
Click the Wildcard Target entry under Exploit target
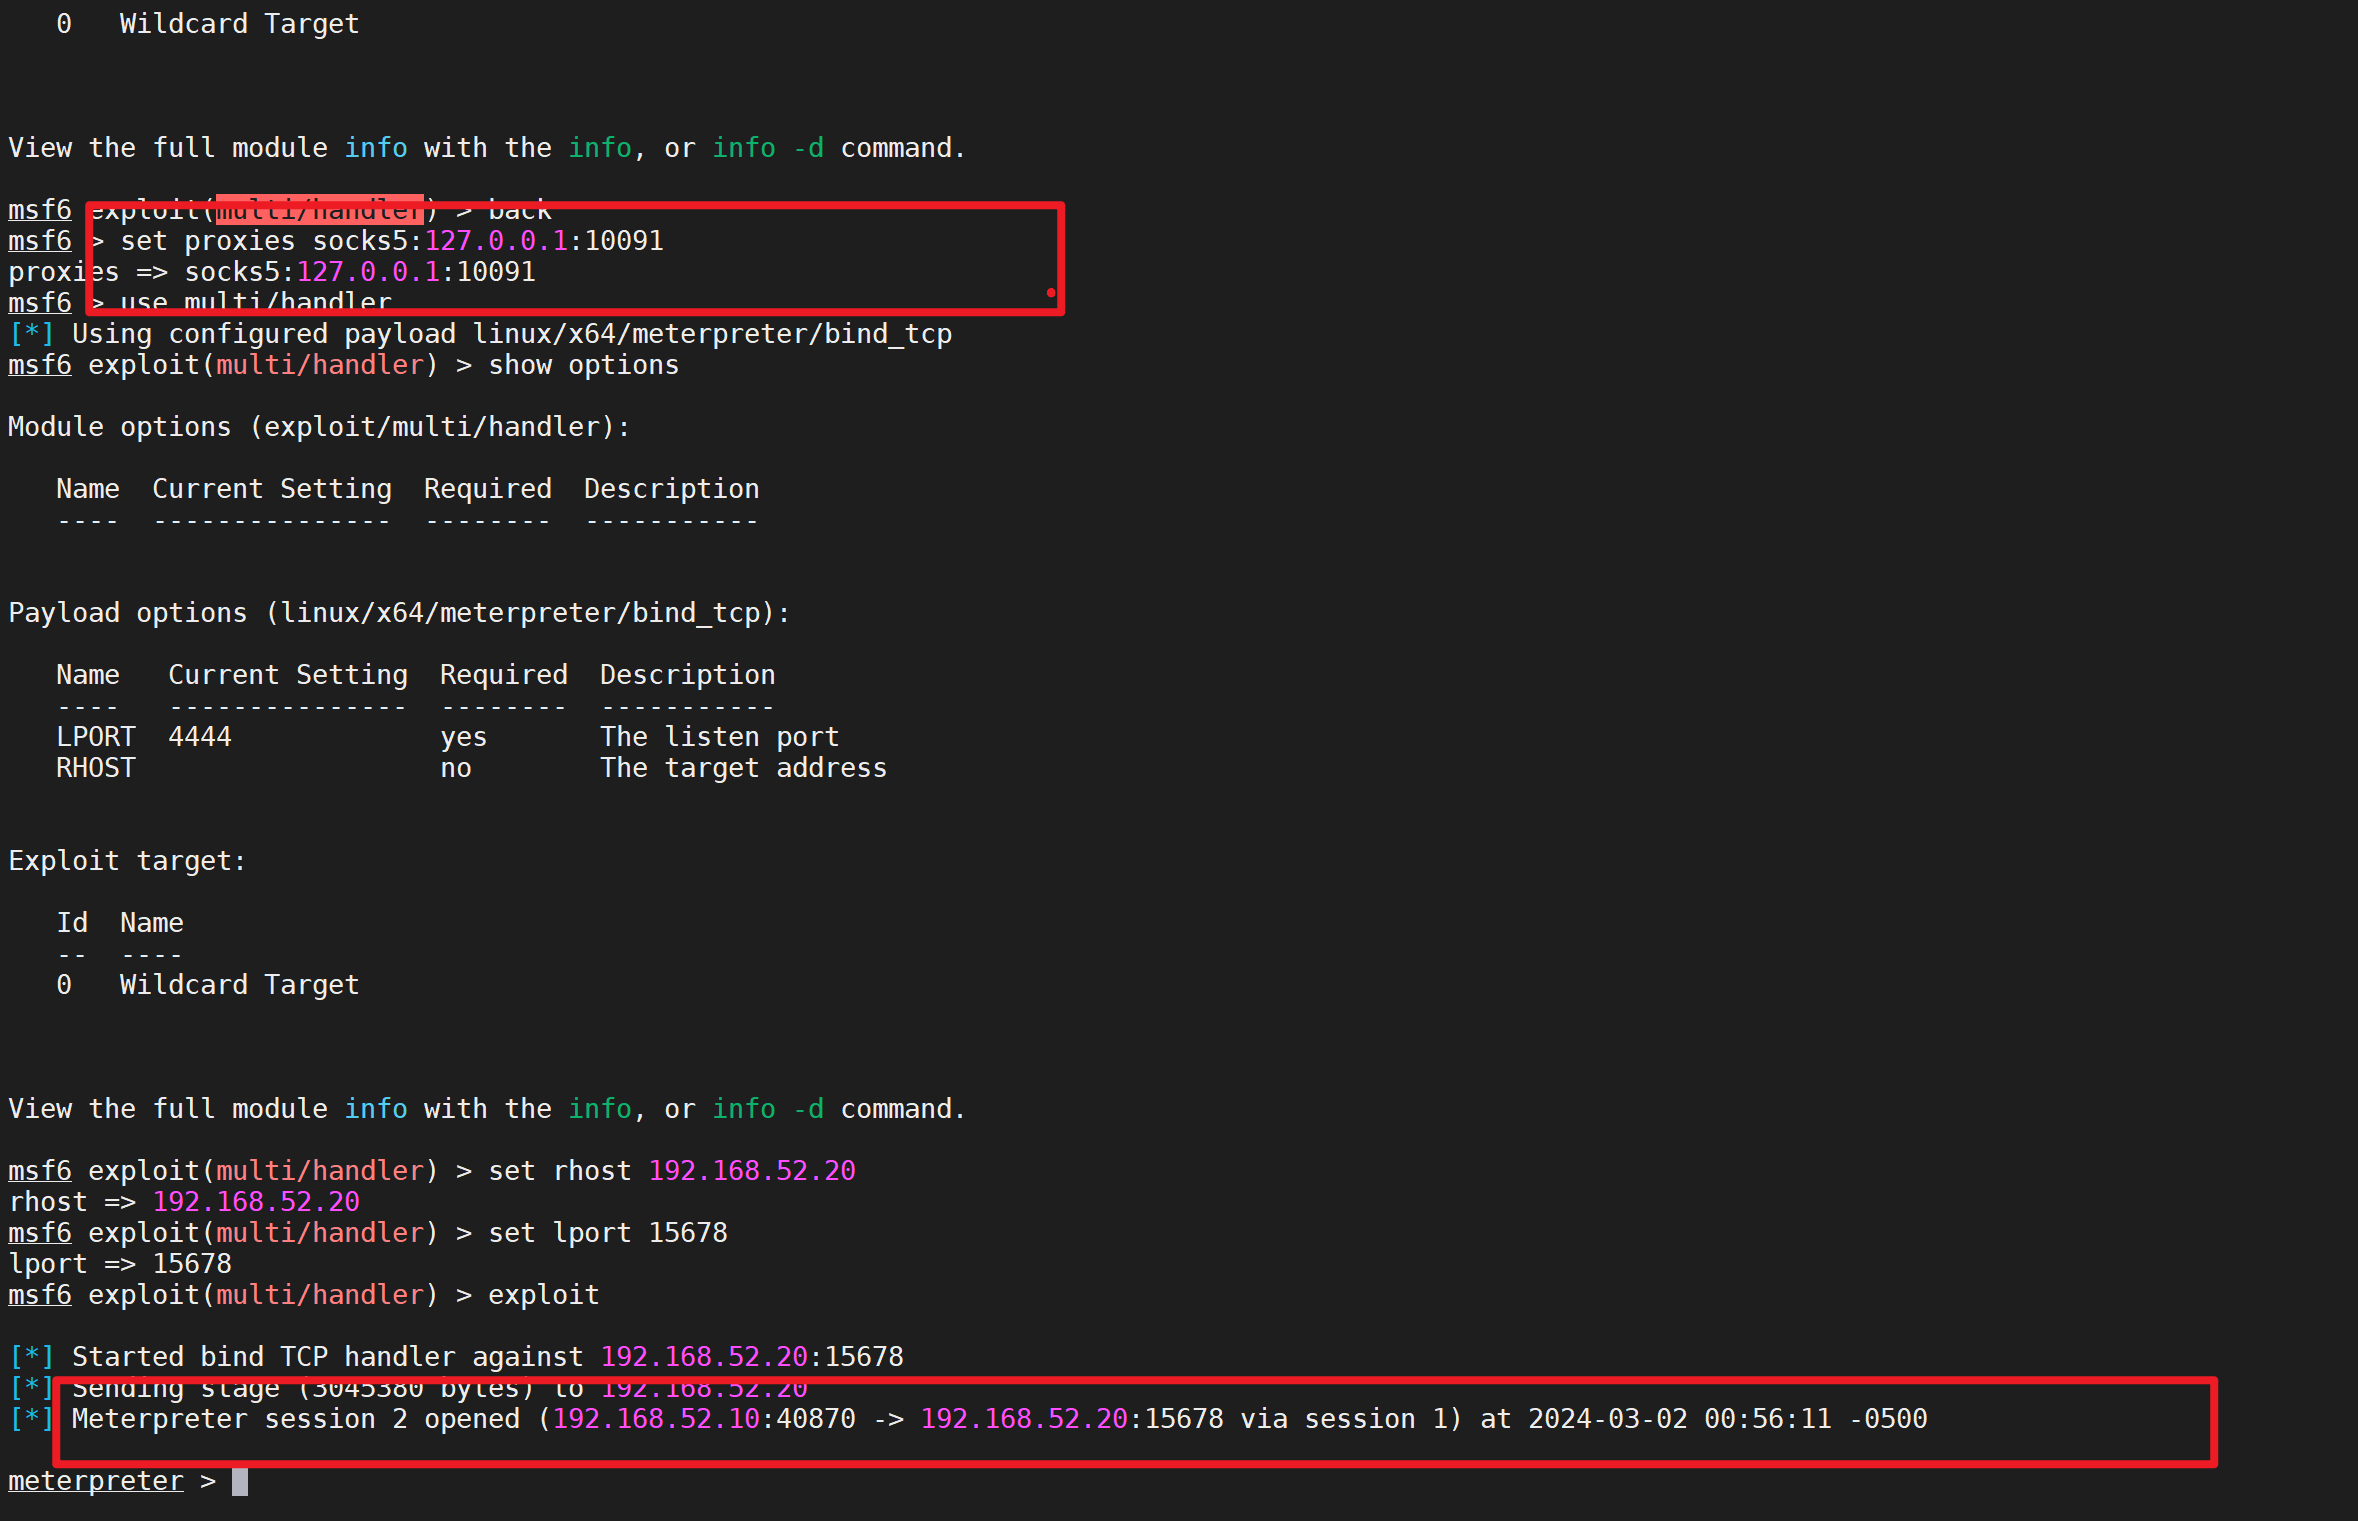pos(239,985)
